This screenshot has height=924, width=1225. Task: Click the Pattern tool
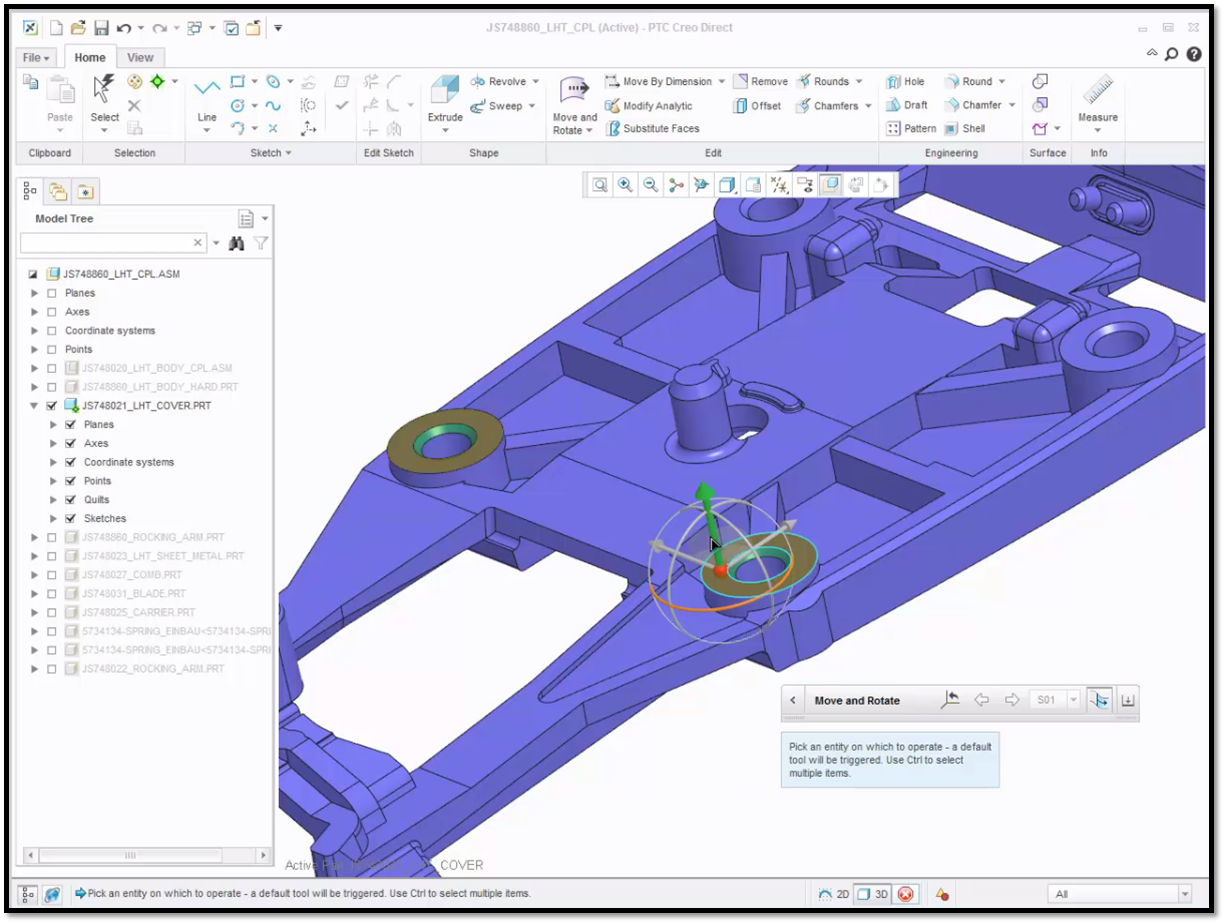click(x=911, y=129)
